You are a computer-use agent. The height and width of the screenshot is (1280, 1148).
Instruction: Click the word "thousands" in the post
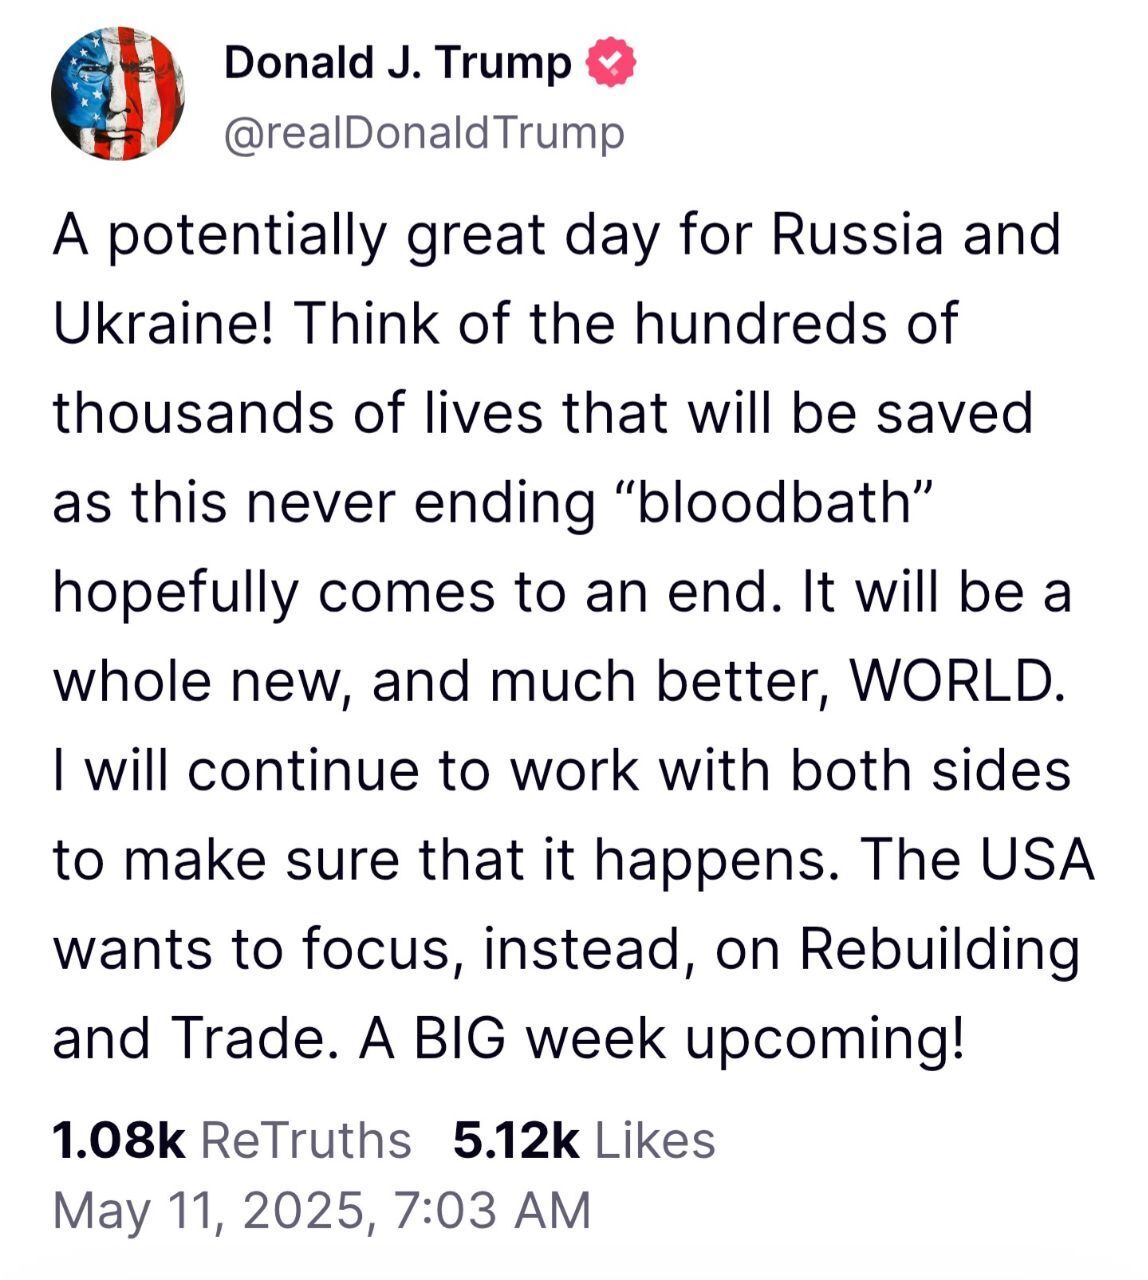192,413
